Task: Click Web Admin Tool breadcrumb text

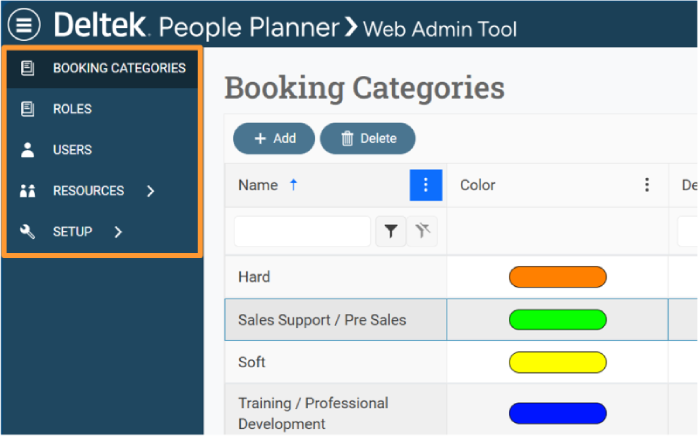Action: [440, 29]
